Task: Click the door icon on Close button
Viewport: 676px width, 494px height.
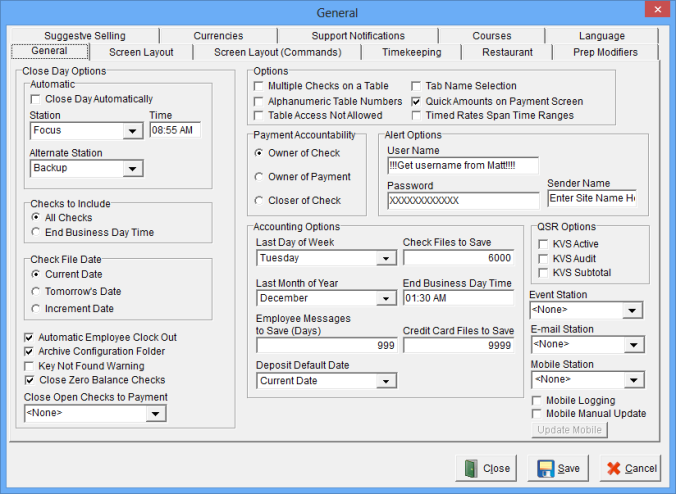Action: point(470,468)
